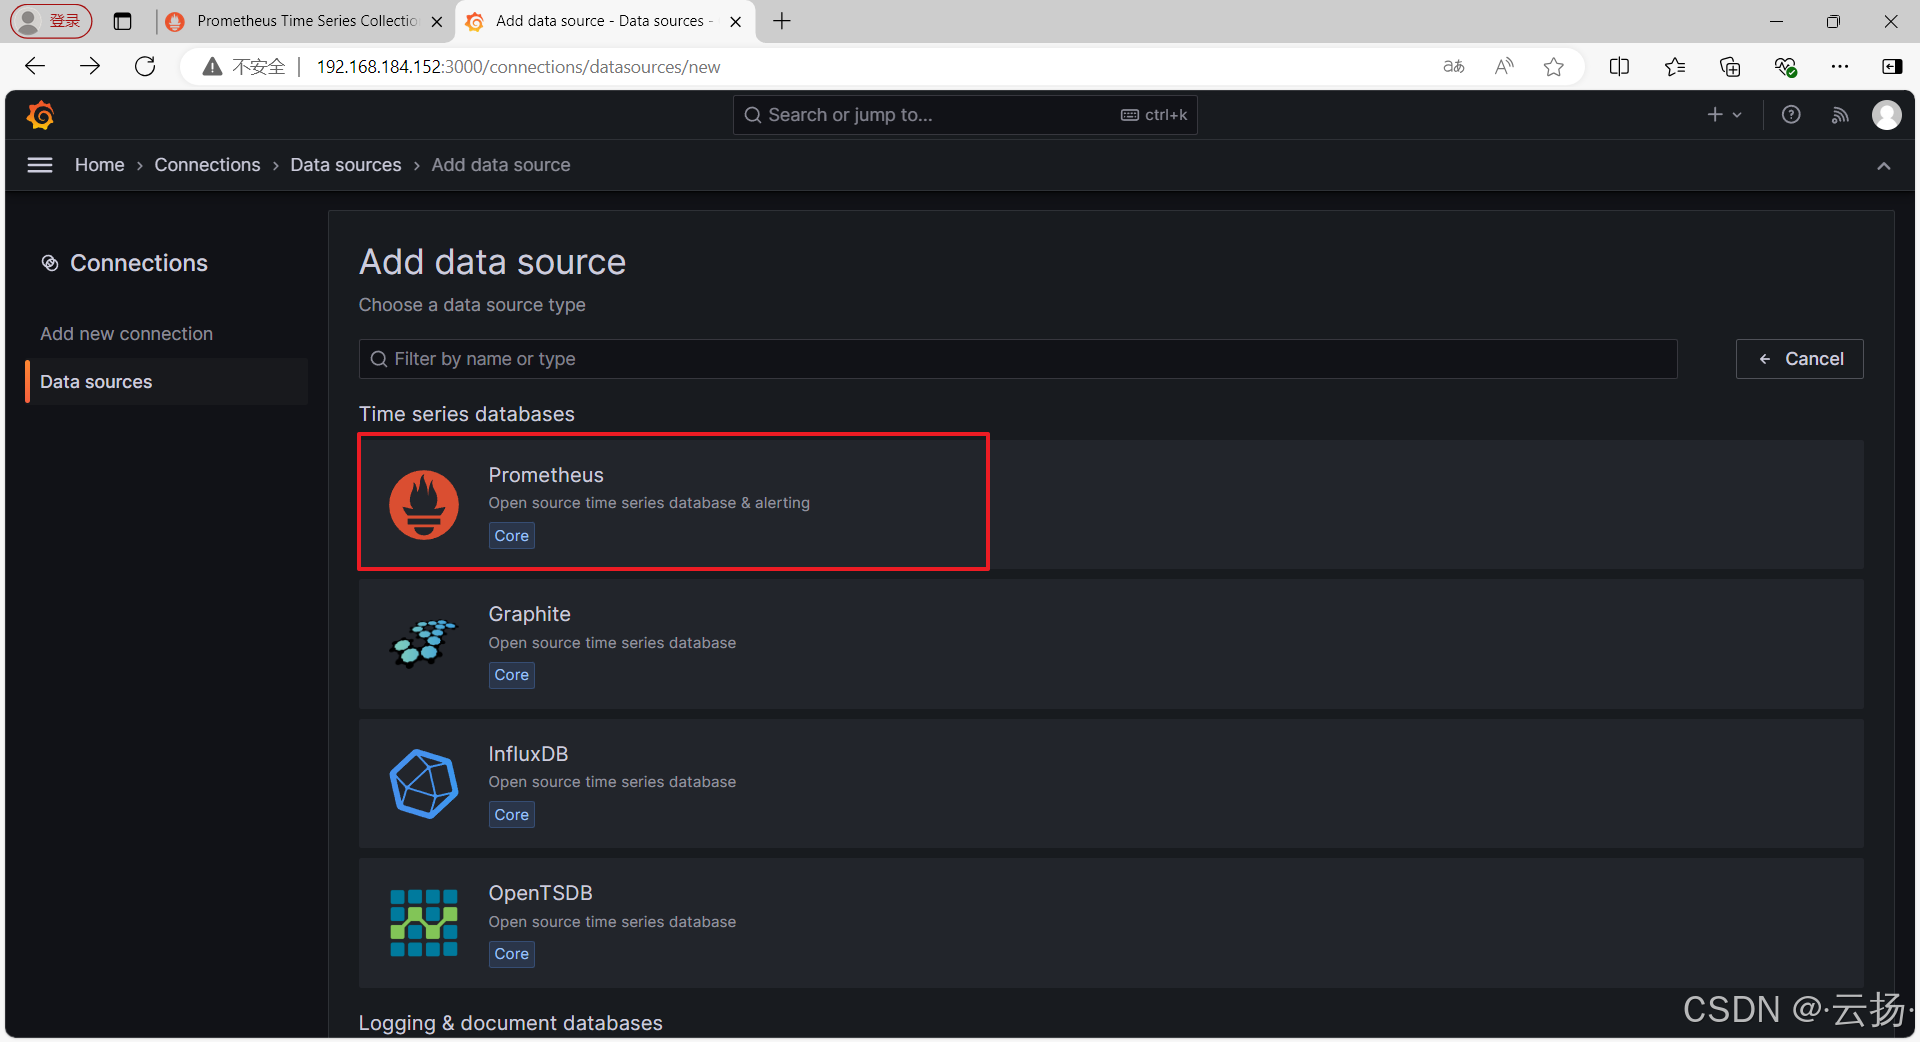The image size is (1920, 1042).
Task: Reload the current page
Action: point(145,67)
